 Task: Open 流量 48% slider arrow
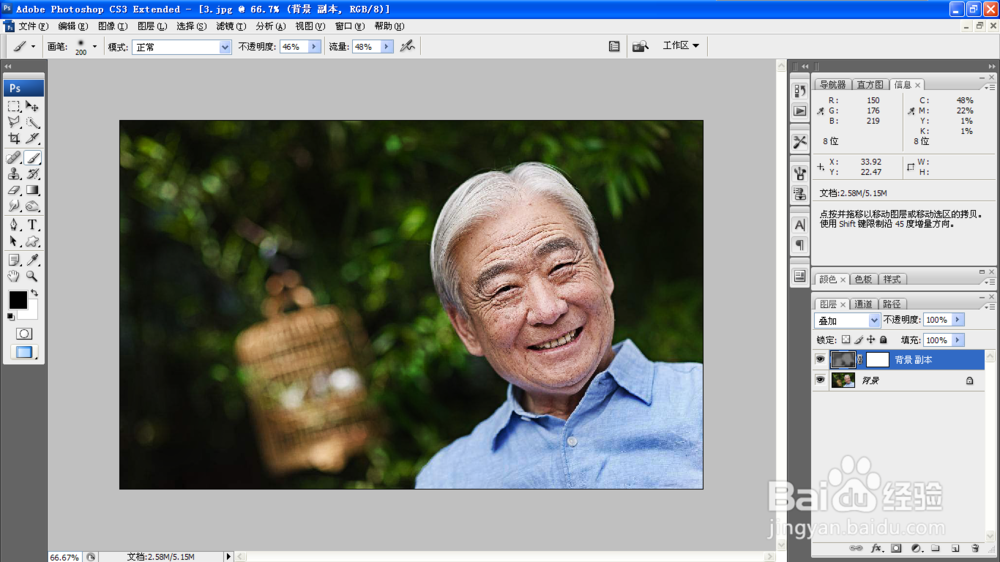[x=386, y=47]
